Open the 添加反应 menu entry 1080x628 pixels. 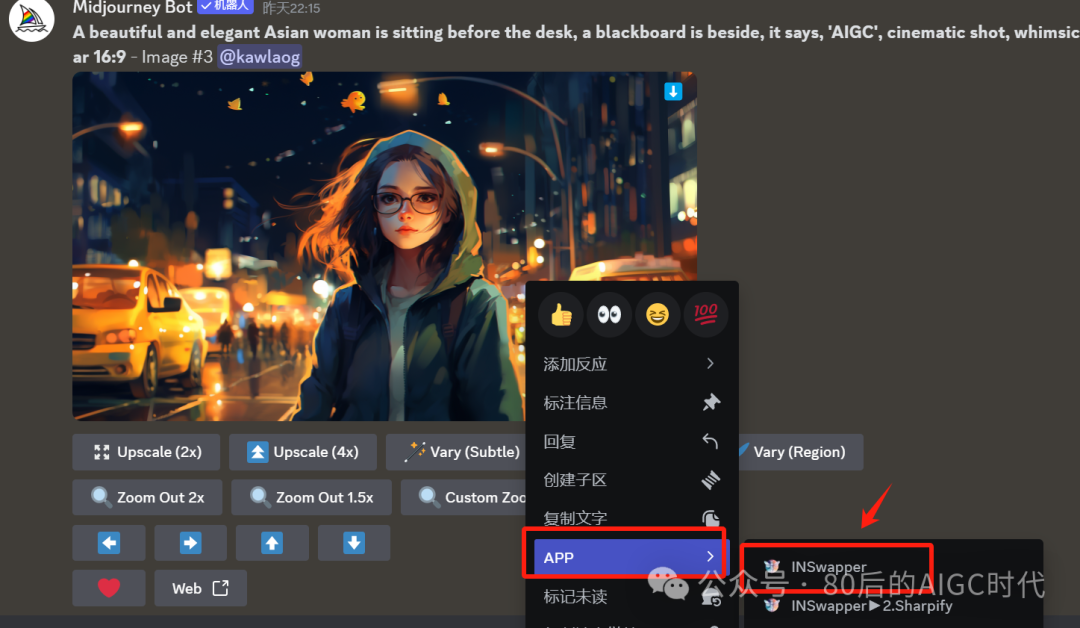coord(630,364)
